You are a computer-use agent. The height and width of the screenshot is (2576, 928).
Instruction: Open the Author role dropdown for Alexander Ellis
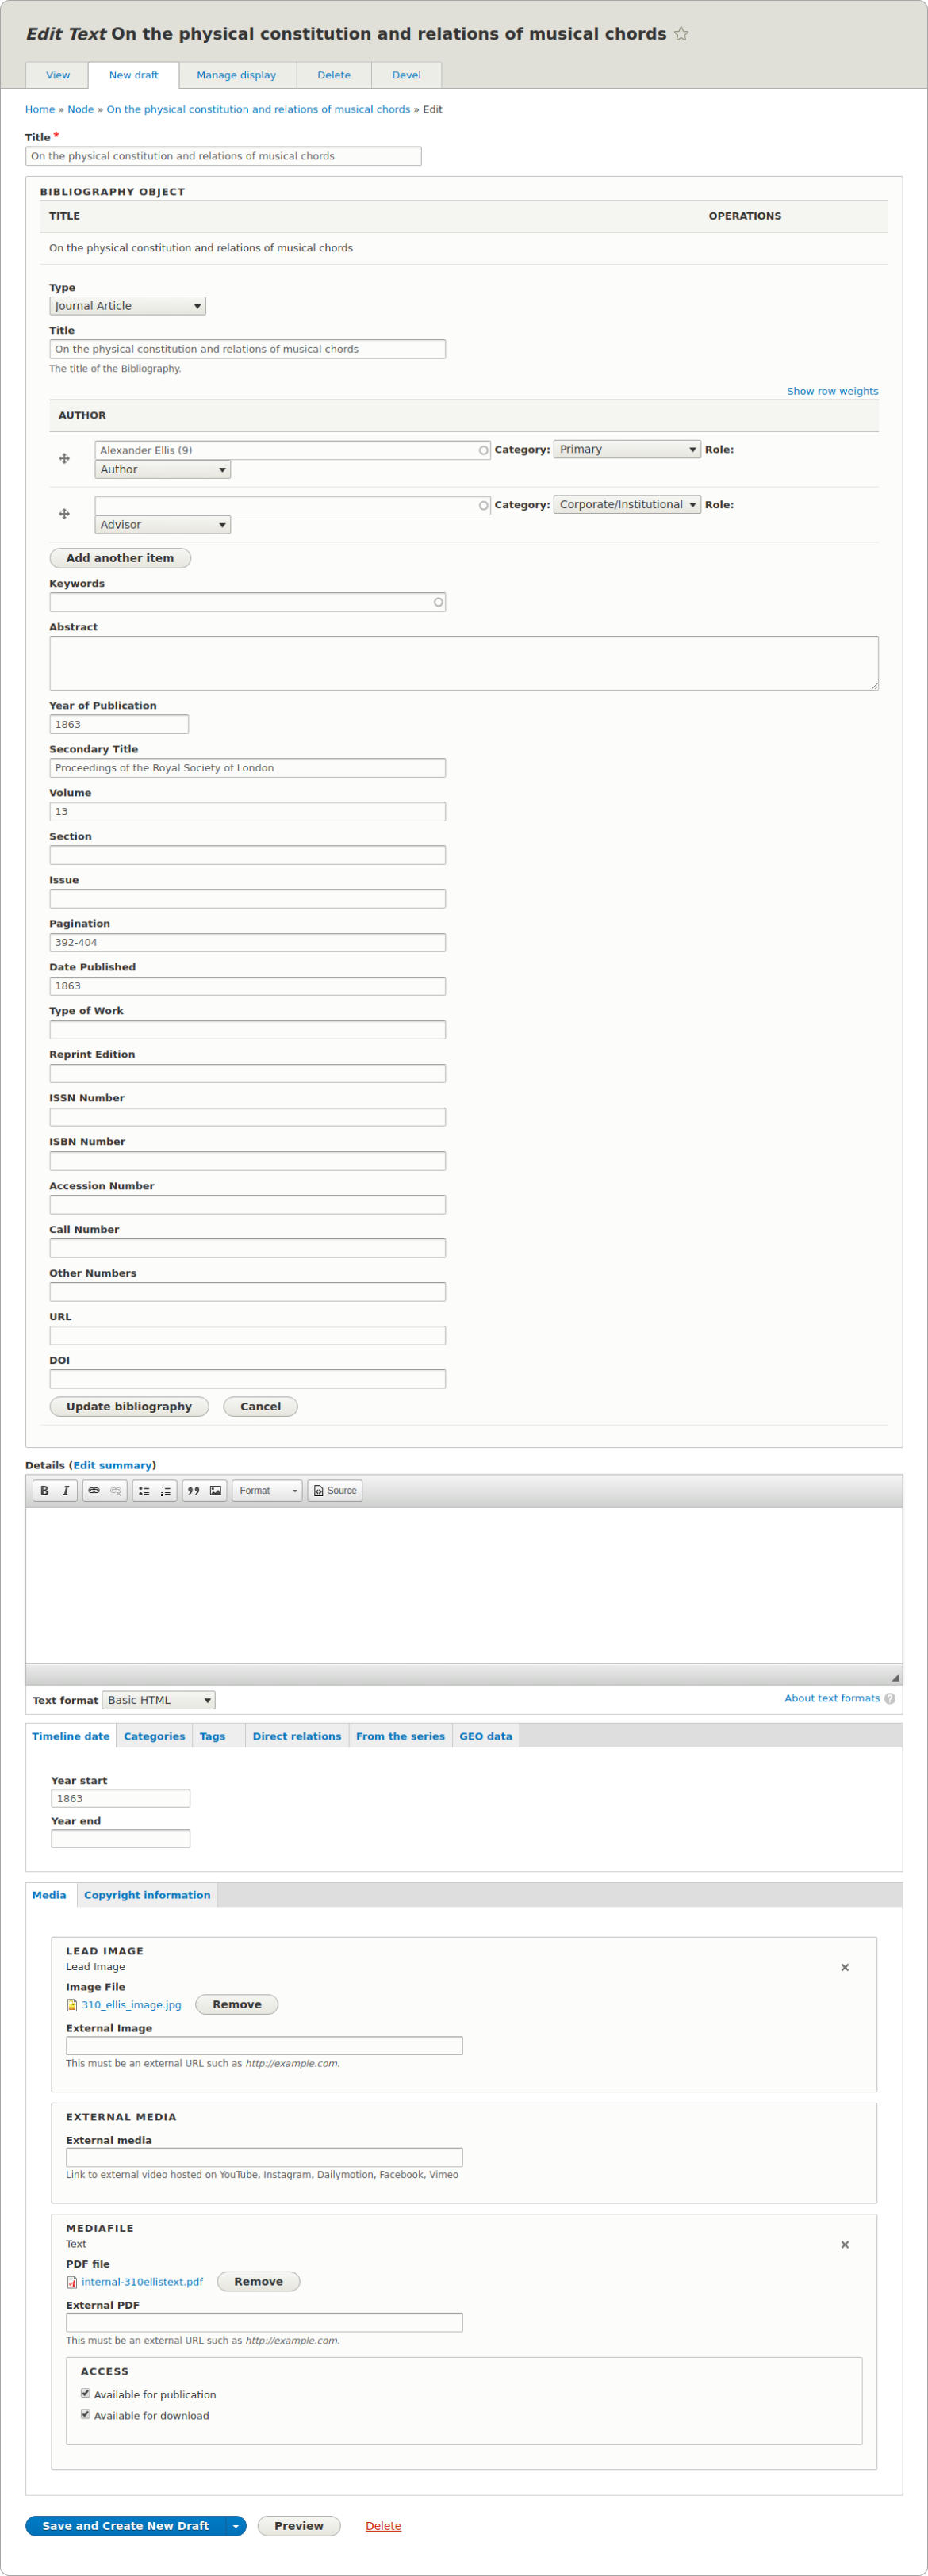tap(162, 469)
